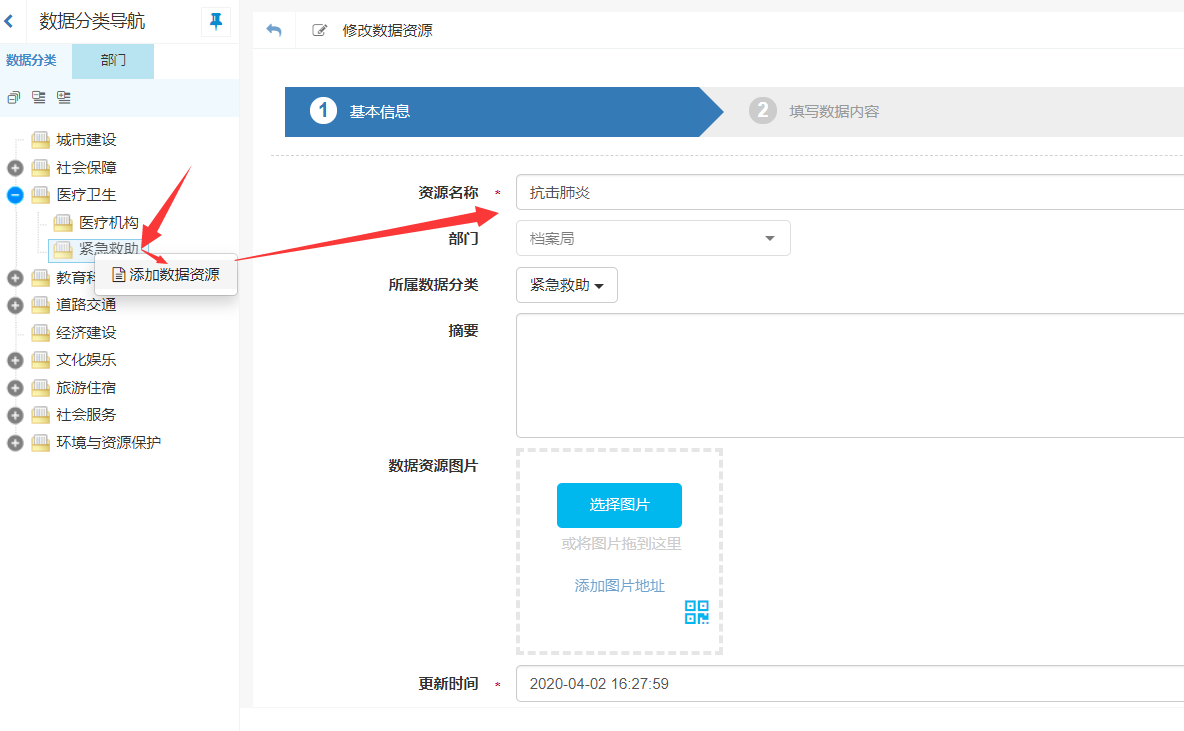The height and width of the screenshot is (731, 1184).
Task: Click the third tree toolbar icon
Action: coord(64,97)
